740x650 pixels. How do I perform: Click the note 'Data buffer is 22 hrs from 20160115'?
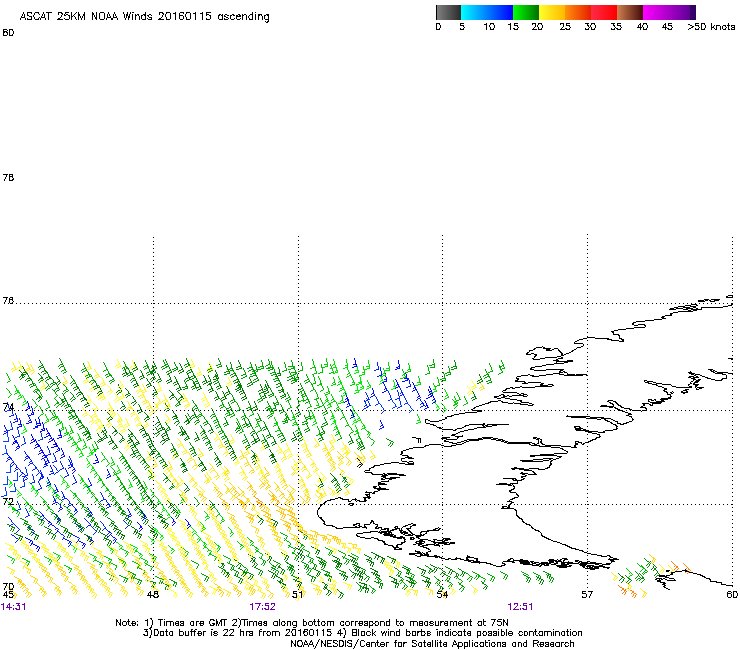[242, 633]
